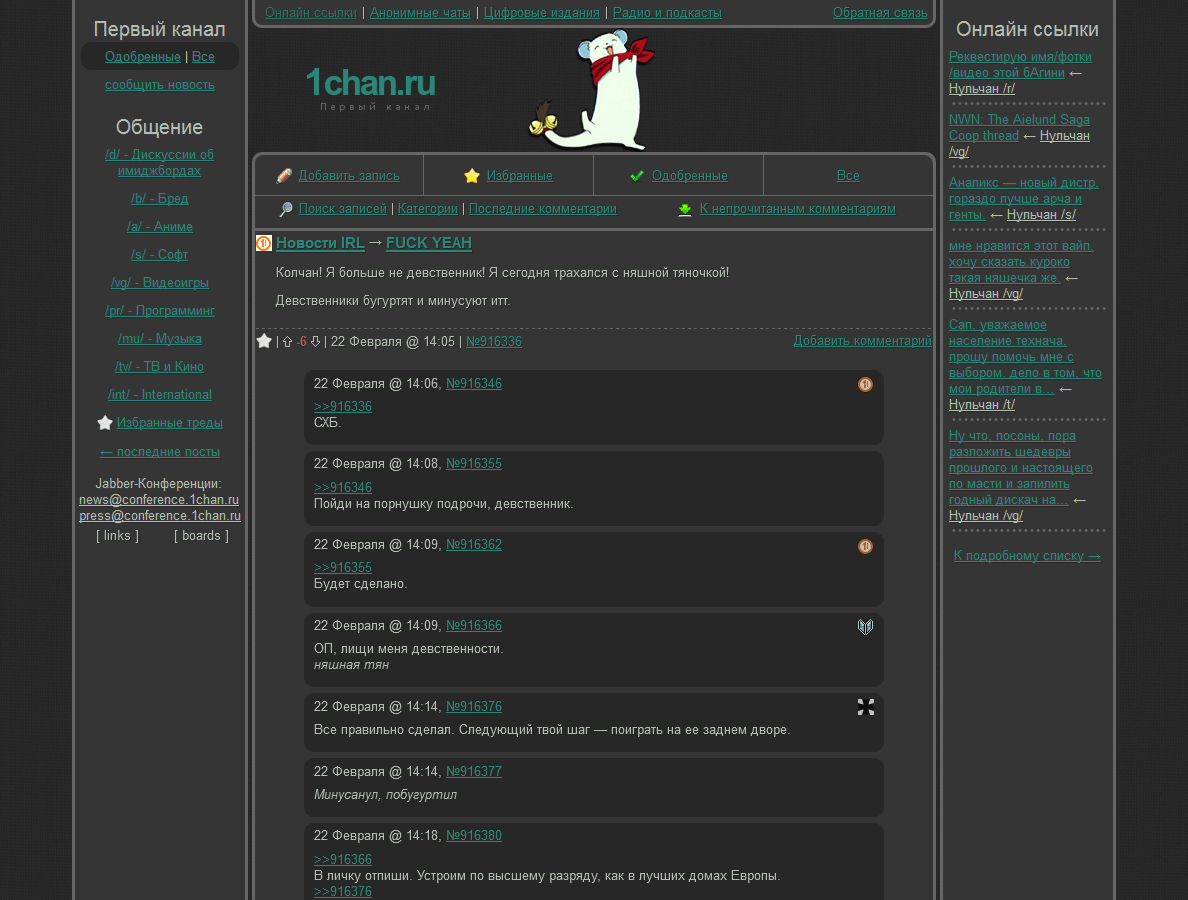Open the /pr/ - Программинг board
Viewport: 1188px width, 900px height.
(160, 311)
